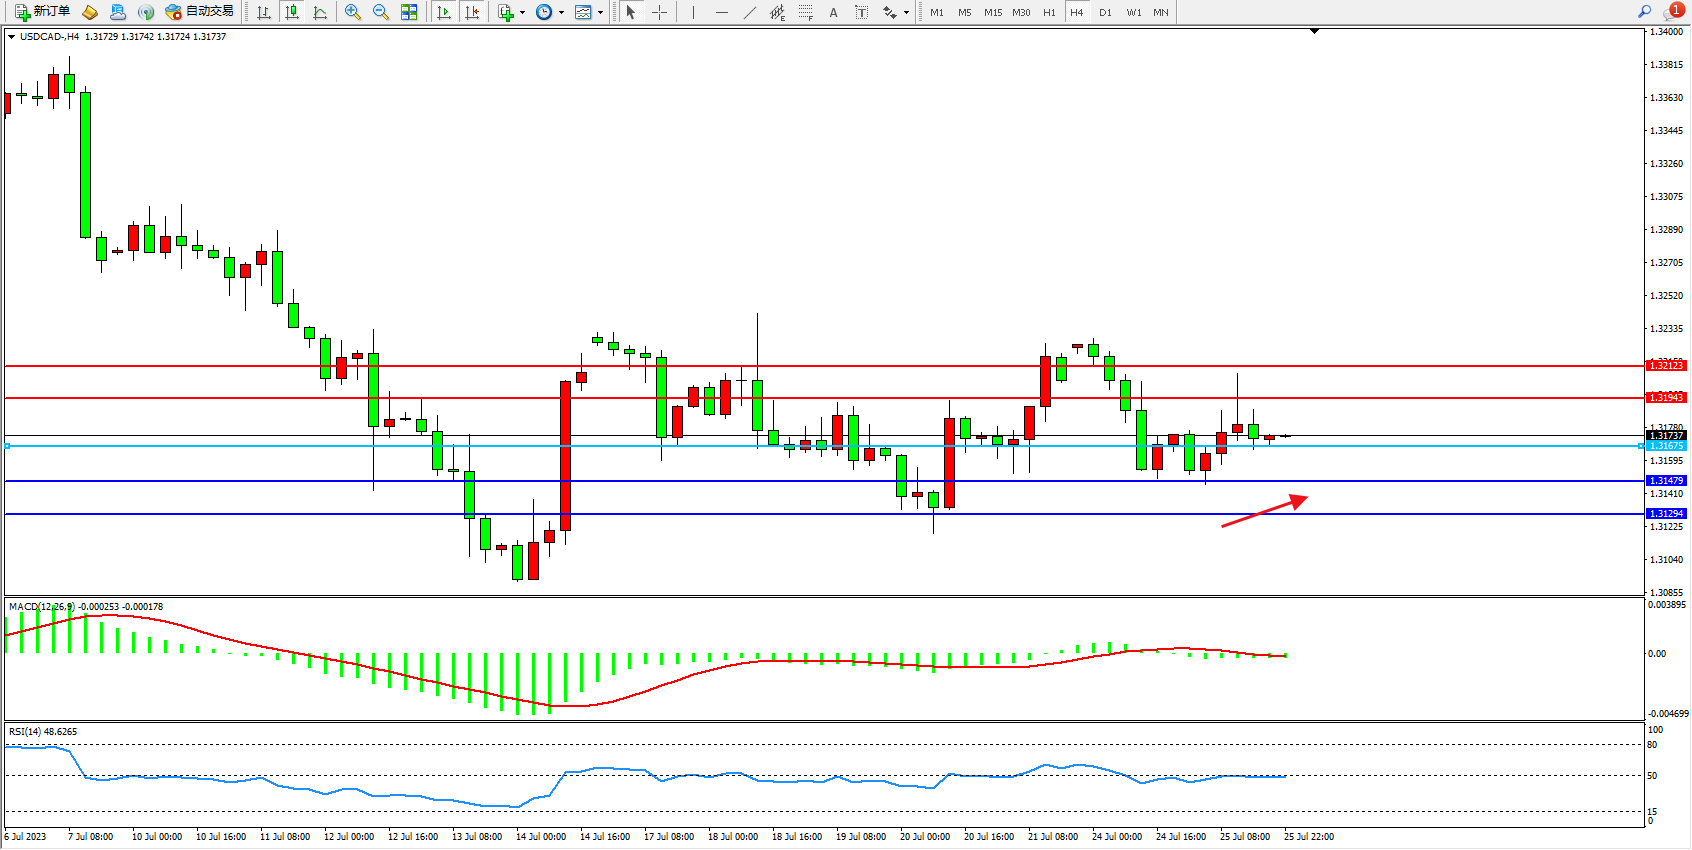Screen dimensions: 1692x850
Task: Click the New Order (新订单) button
Action: pyautogui.click(x=42, y=12)
